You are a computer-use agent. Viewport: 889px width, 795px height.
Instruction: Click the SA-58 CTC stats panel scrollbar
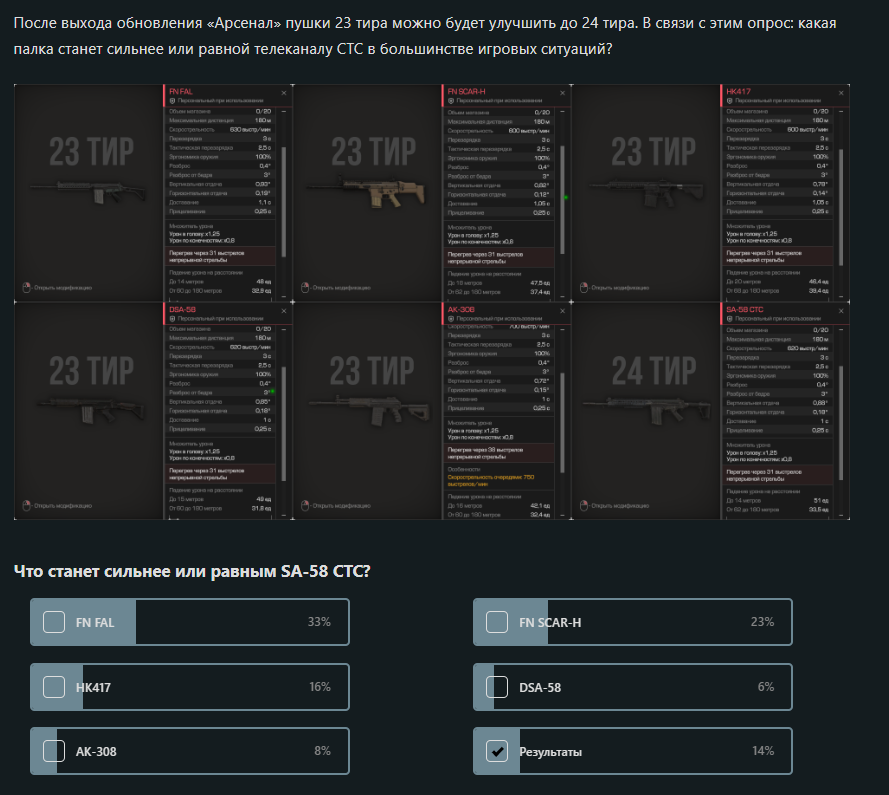[x=841, y=424]
